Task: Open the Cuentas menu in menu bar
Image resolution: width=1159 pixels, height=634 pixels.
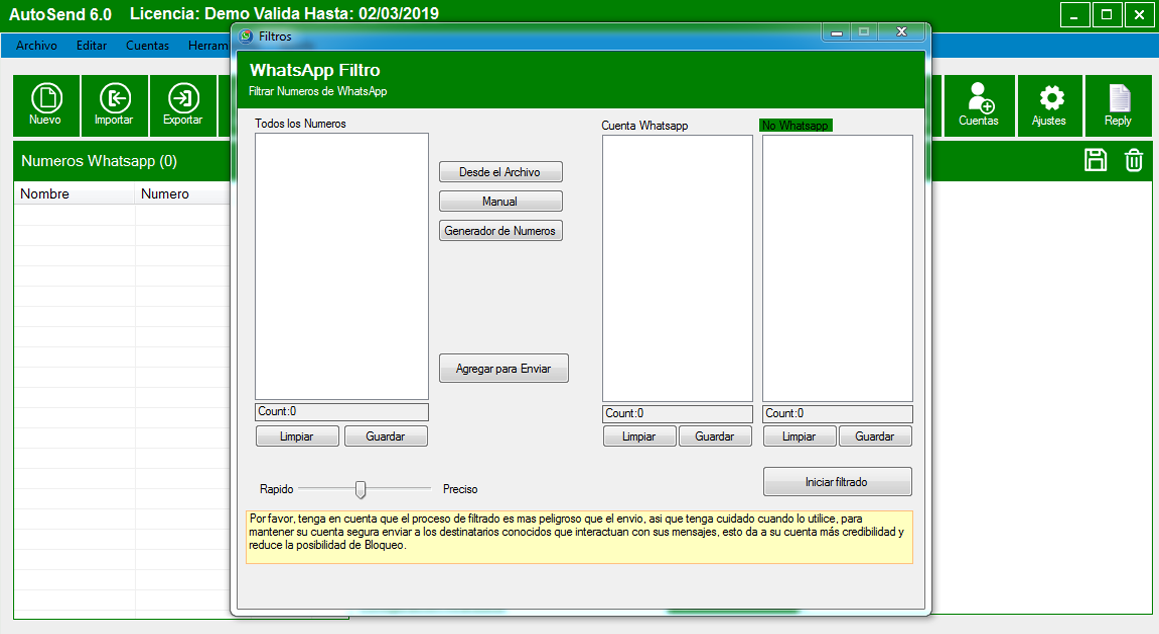Action: click(147, 46)
